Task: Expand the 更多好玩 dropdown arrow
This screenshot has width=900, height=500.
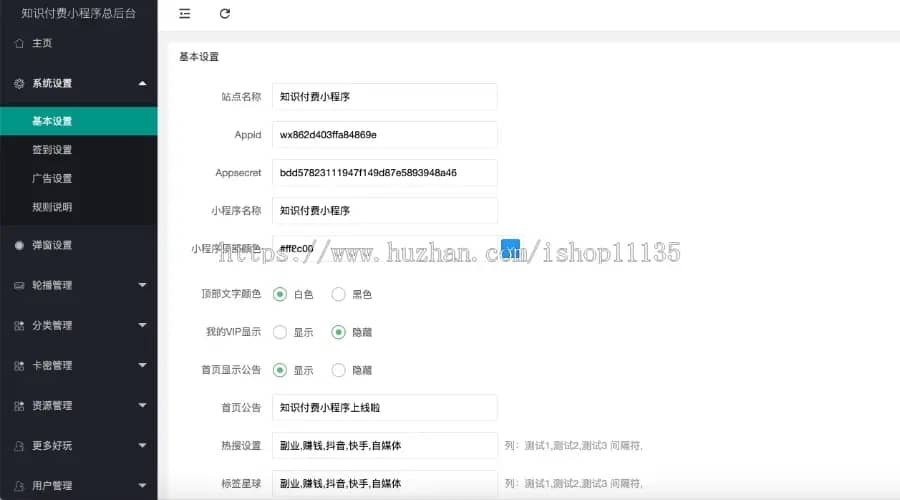Action: [142, 445]
